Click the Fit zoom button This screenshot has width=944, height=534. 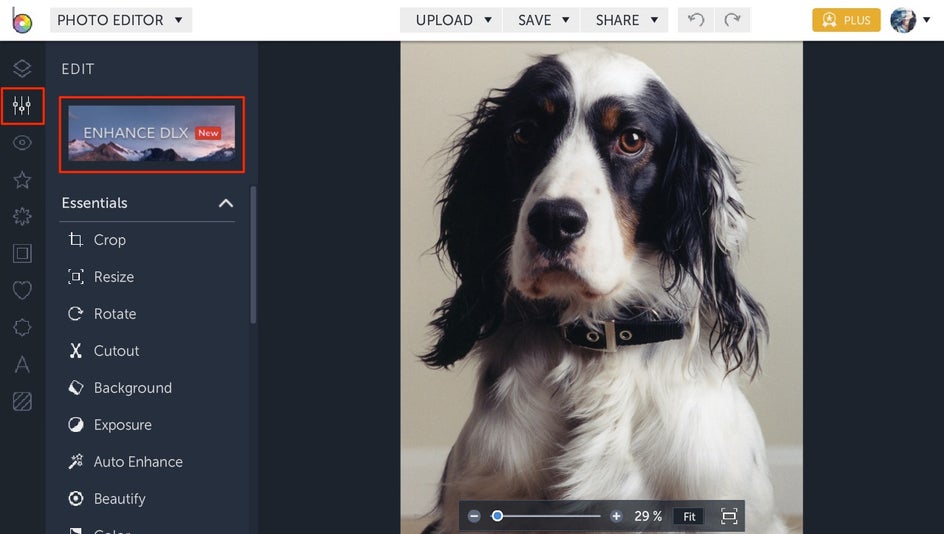pos(689,516)
